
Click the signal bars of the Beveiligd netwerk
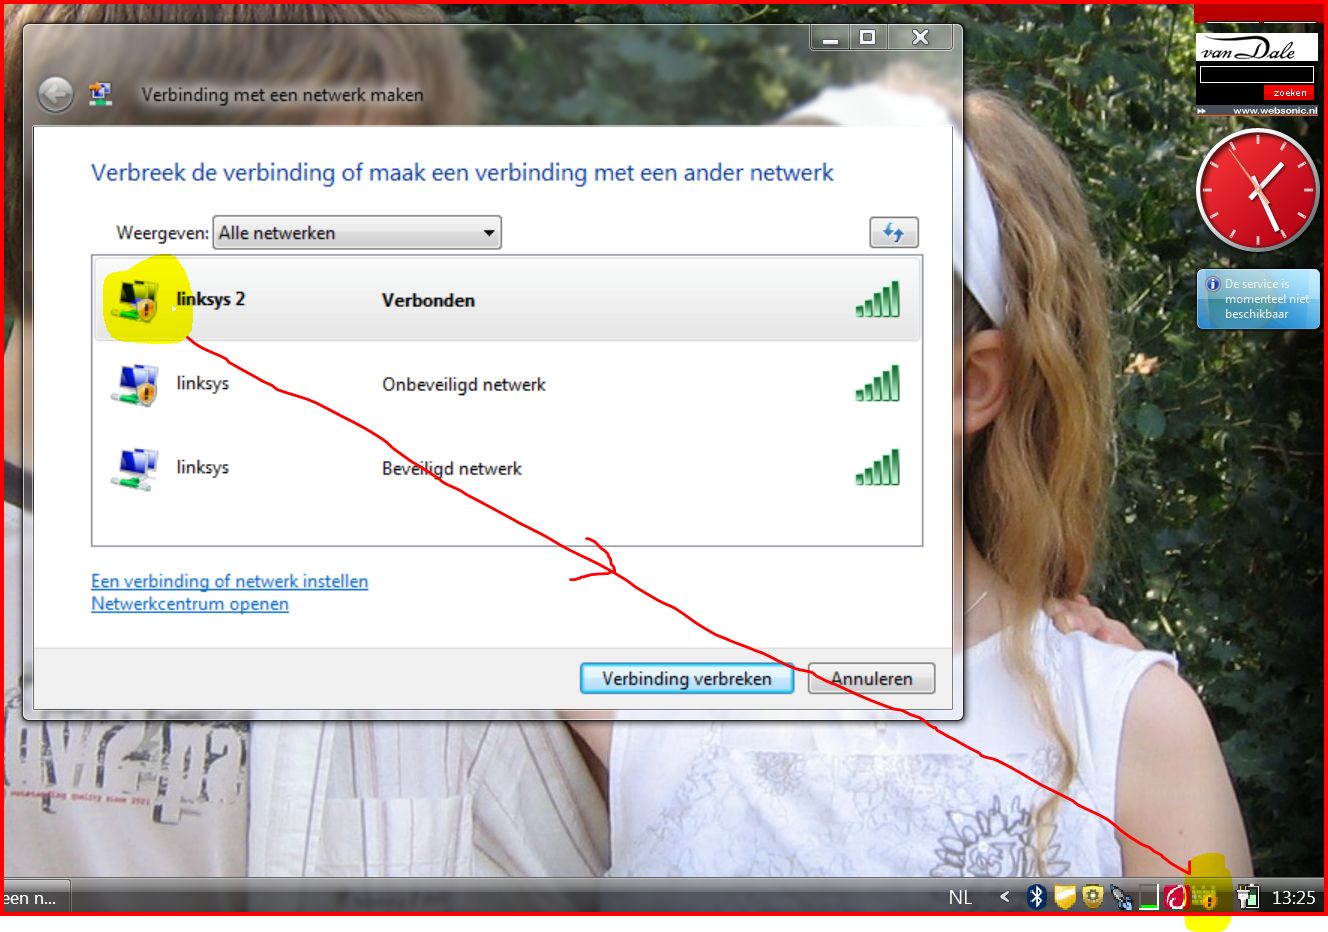[877, 467]
